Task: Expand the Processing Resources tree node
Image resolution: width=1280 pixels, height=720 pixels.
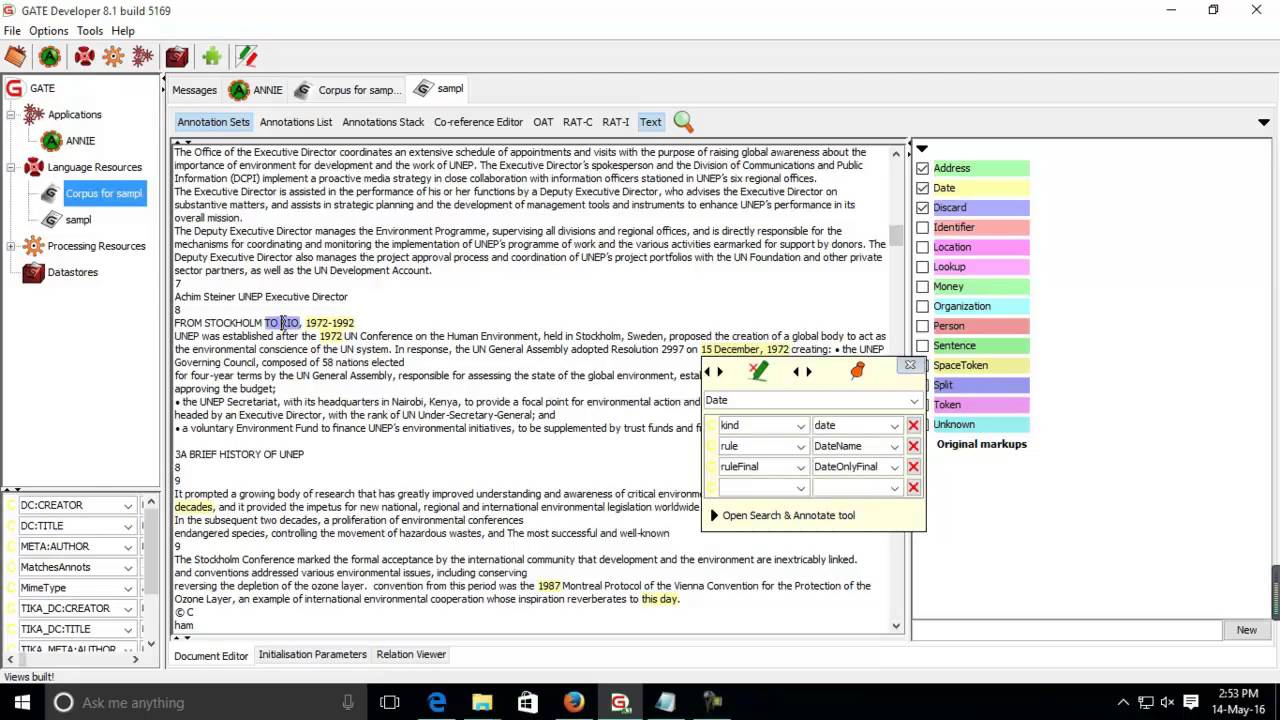Action: (x=11, y=246)
